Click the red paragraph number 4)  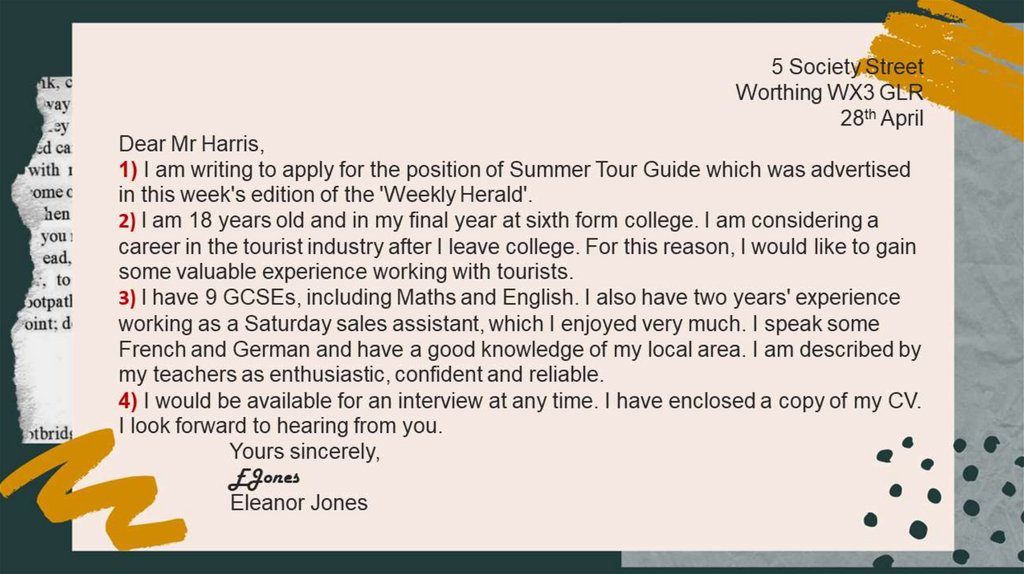pyautogui.click(x=128, y=401)
